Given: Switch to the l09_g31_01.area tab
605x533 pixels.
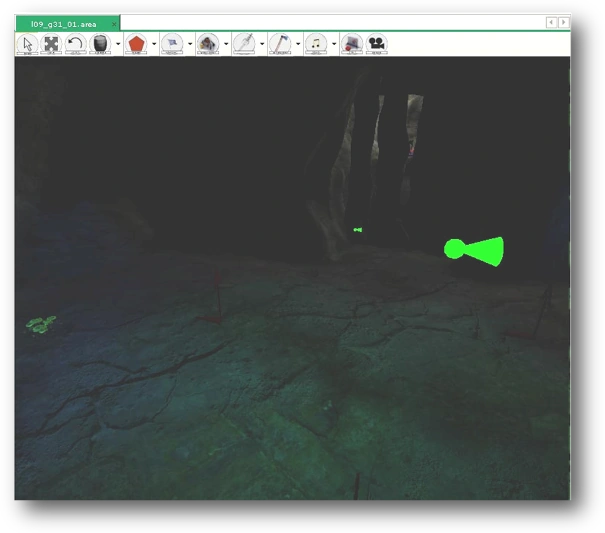Looking at the screenshot, I should click(64, 24).
